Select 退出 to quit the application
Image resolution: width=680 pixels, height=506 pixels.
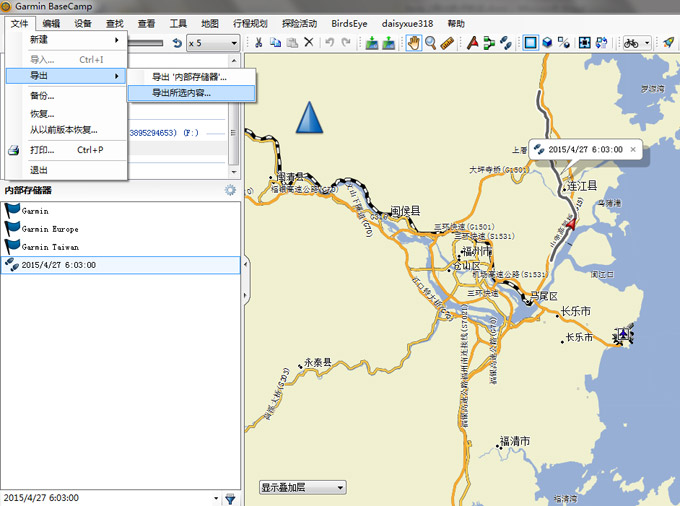click(66, 170)
